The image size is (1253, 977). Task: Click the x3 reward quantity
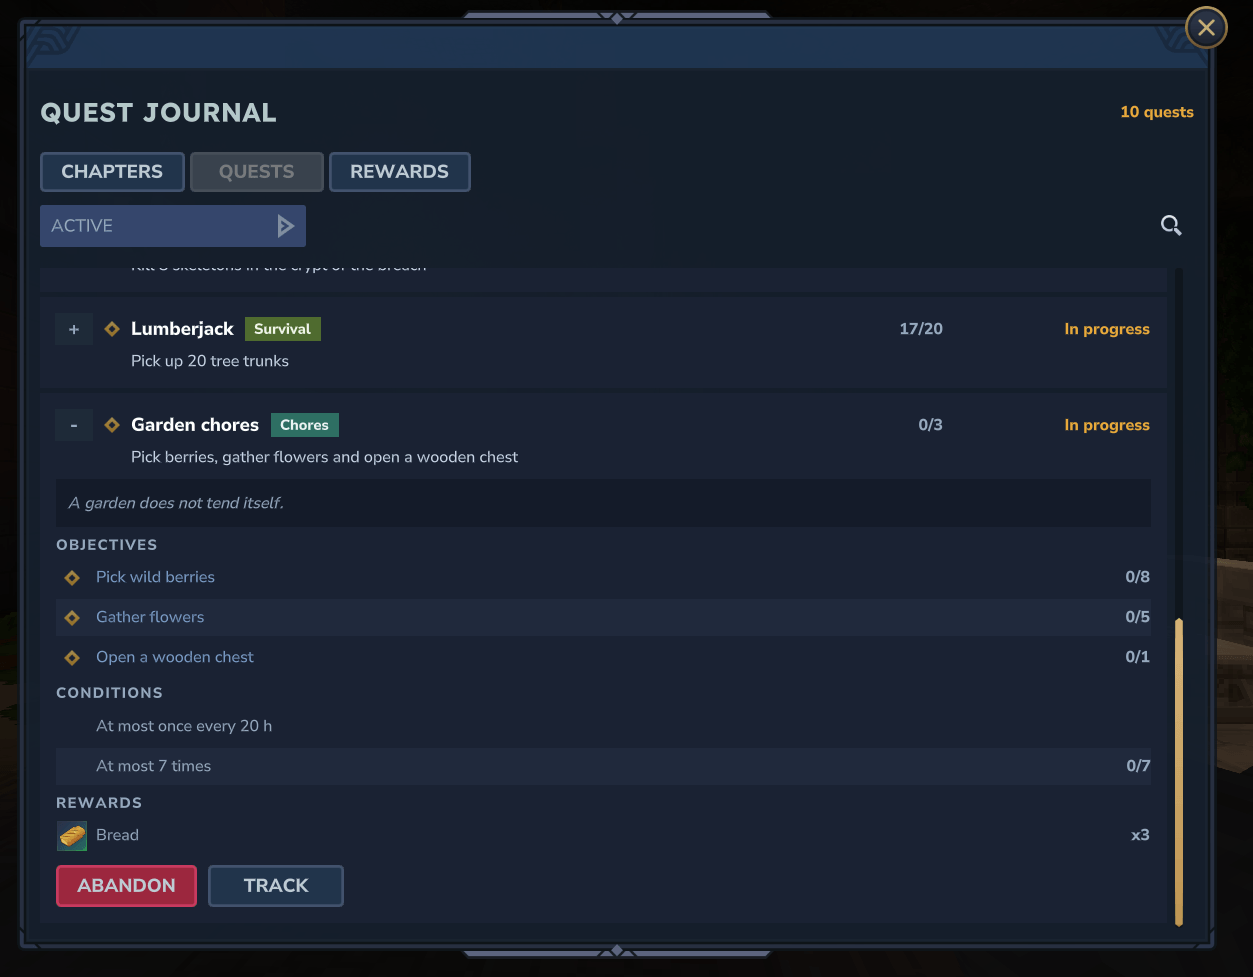pos(1140,835)
